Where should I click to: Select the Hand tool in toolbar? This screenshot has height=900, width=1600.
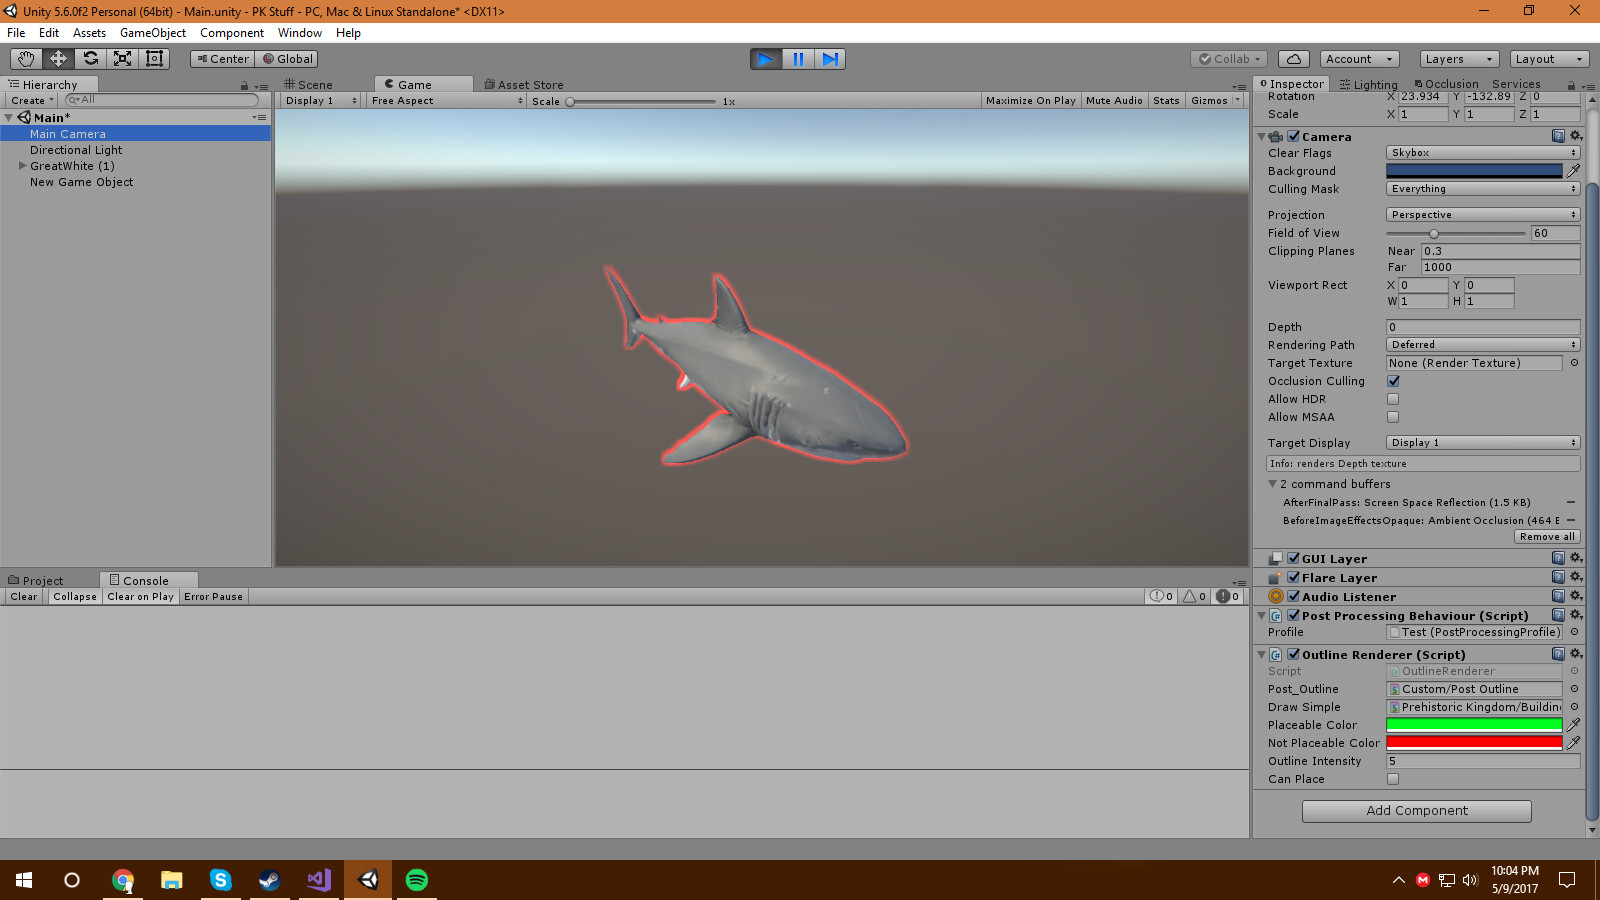[x=26, y=59]
